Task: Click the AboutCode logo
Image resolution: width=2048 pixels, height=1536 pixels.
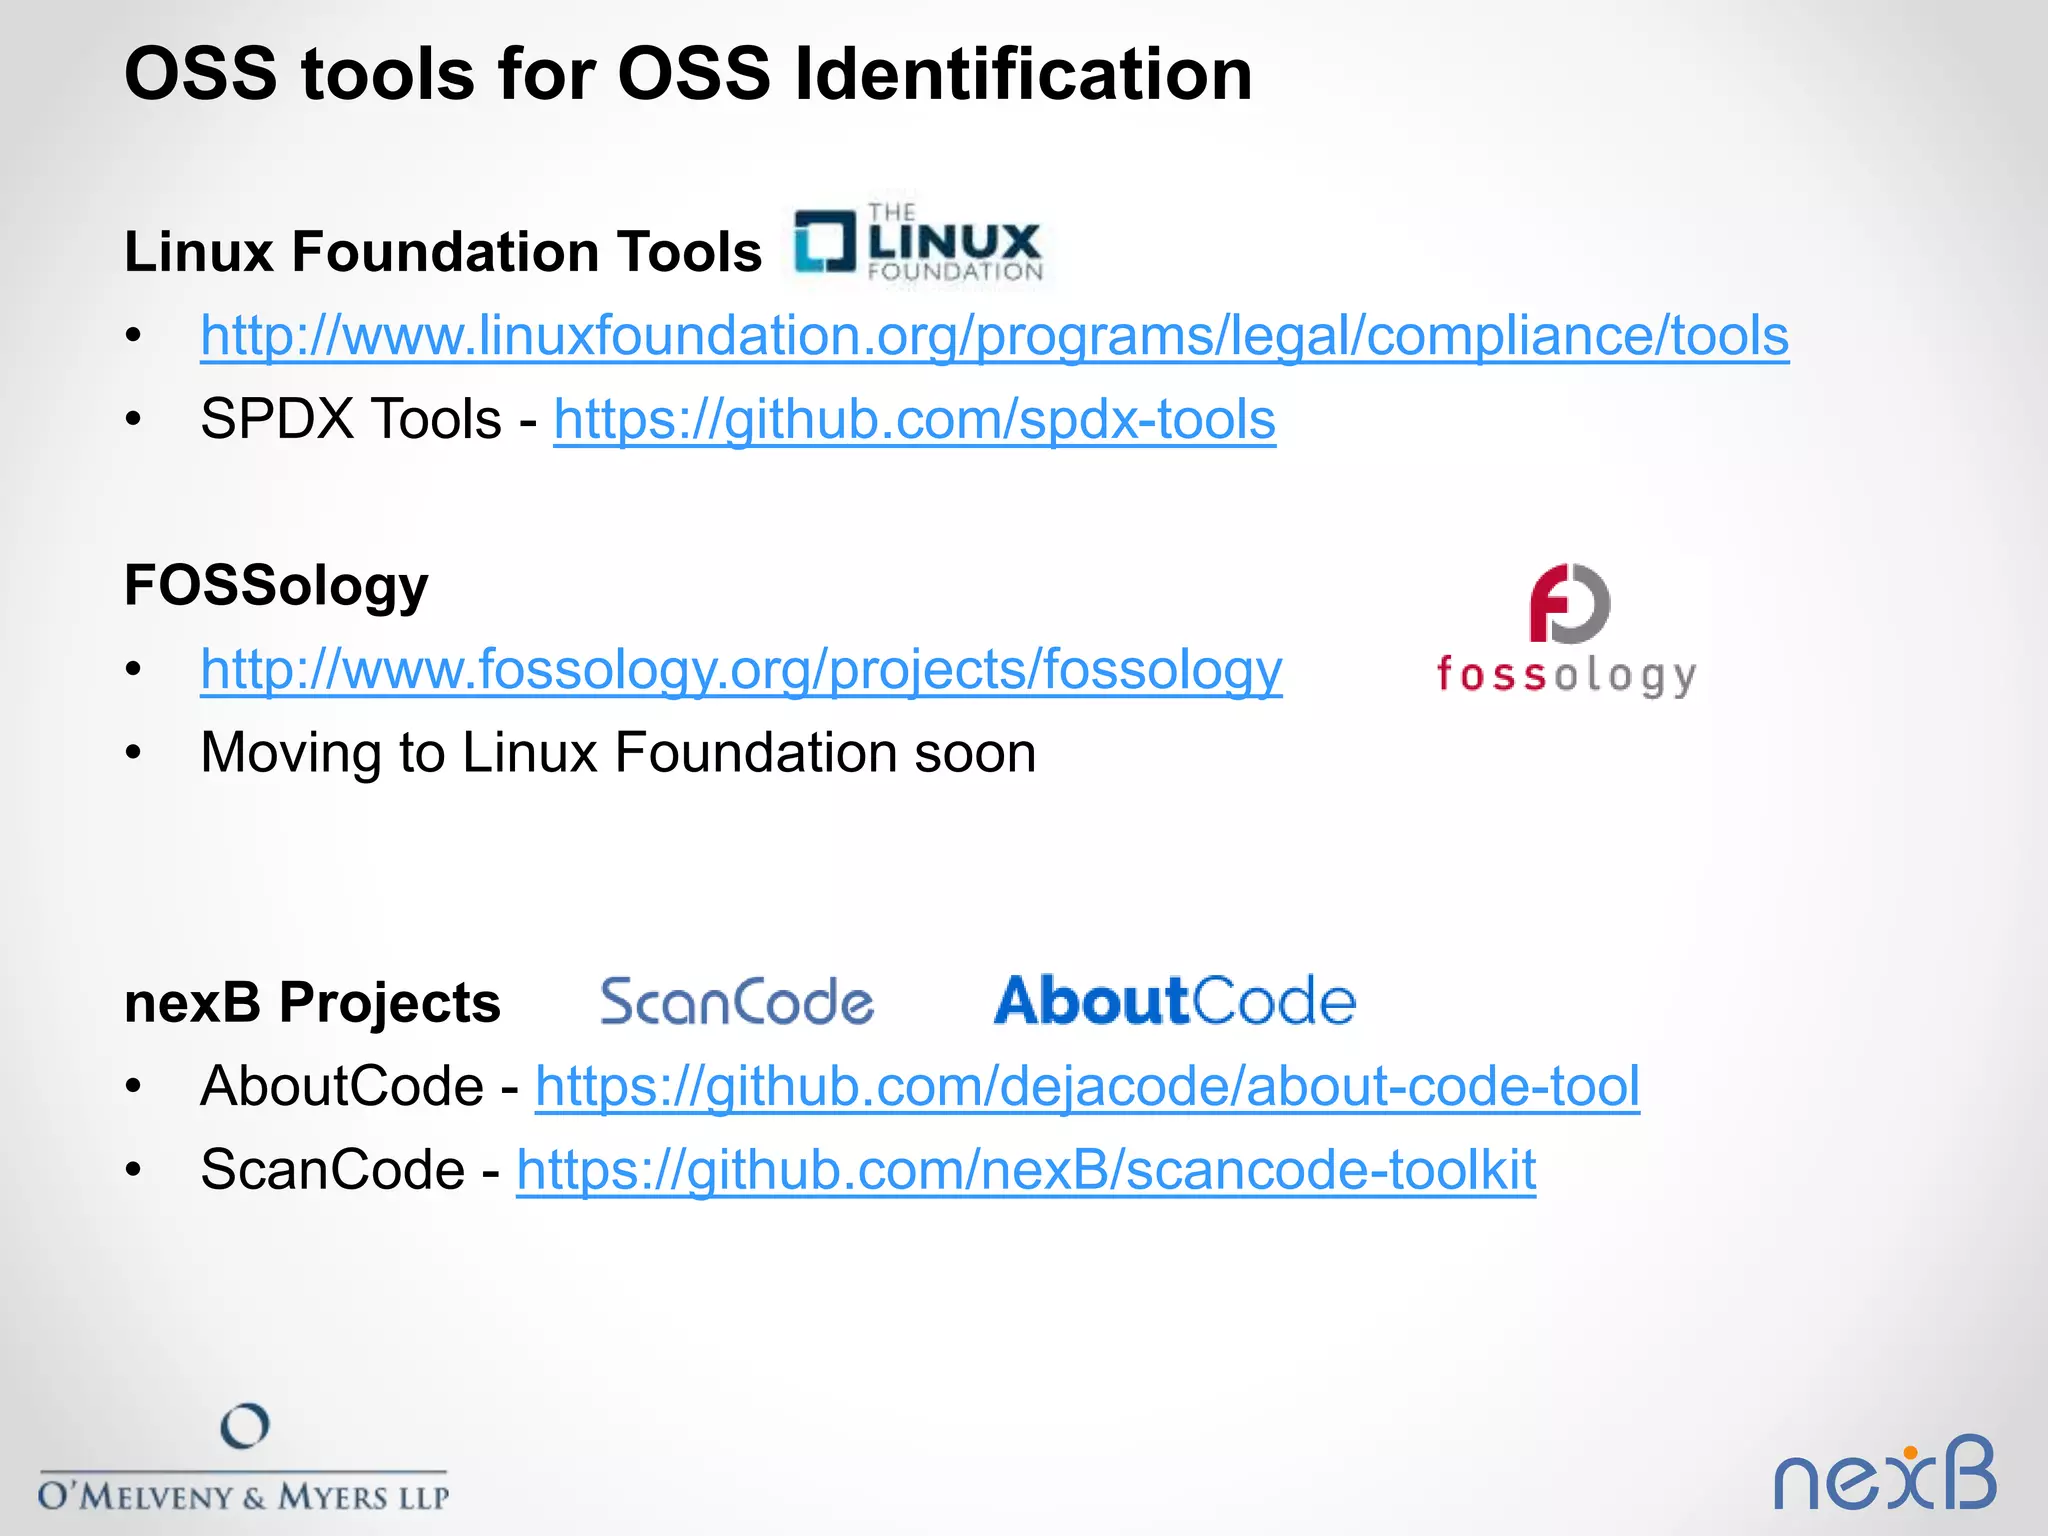Action: point(1174,1001)
